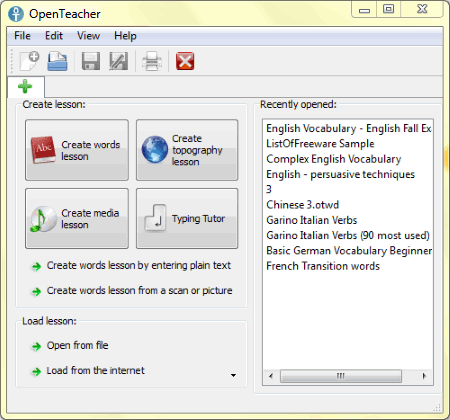This screenshot has height=420, width=450.
Task: Choose Load from the internet
Action: point(88,371)
